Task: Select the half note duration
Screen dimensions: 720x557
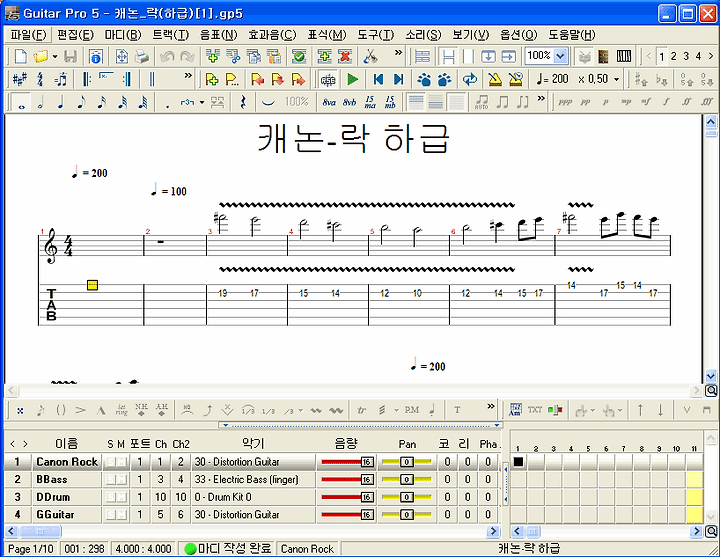Action: [x=40, y=102]
